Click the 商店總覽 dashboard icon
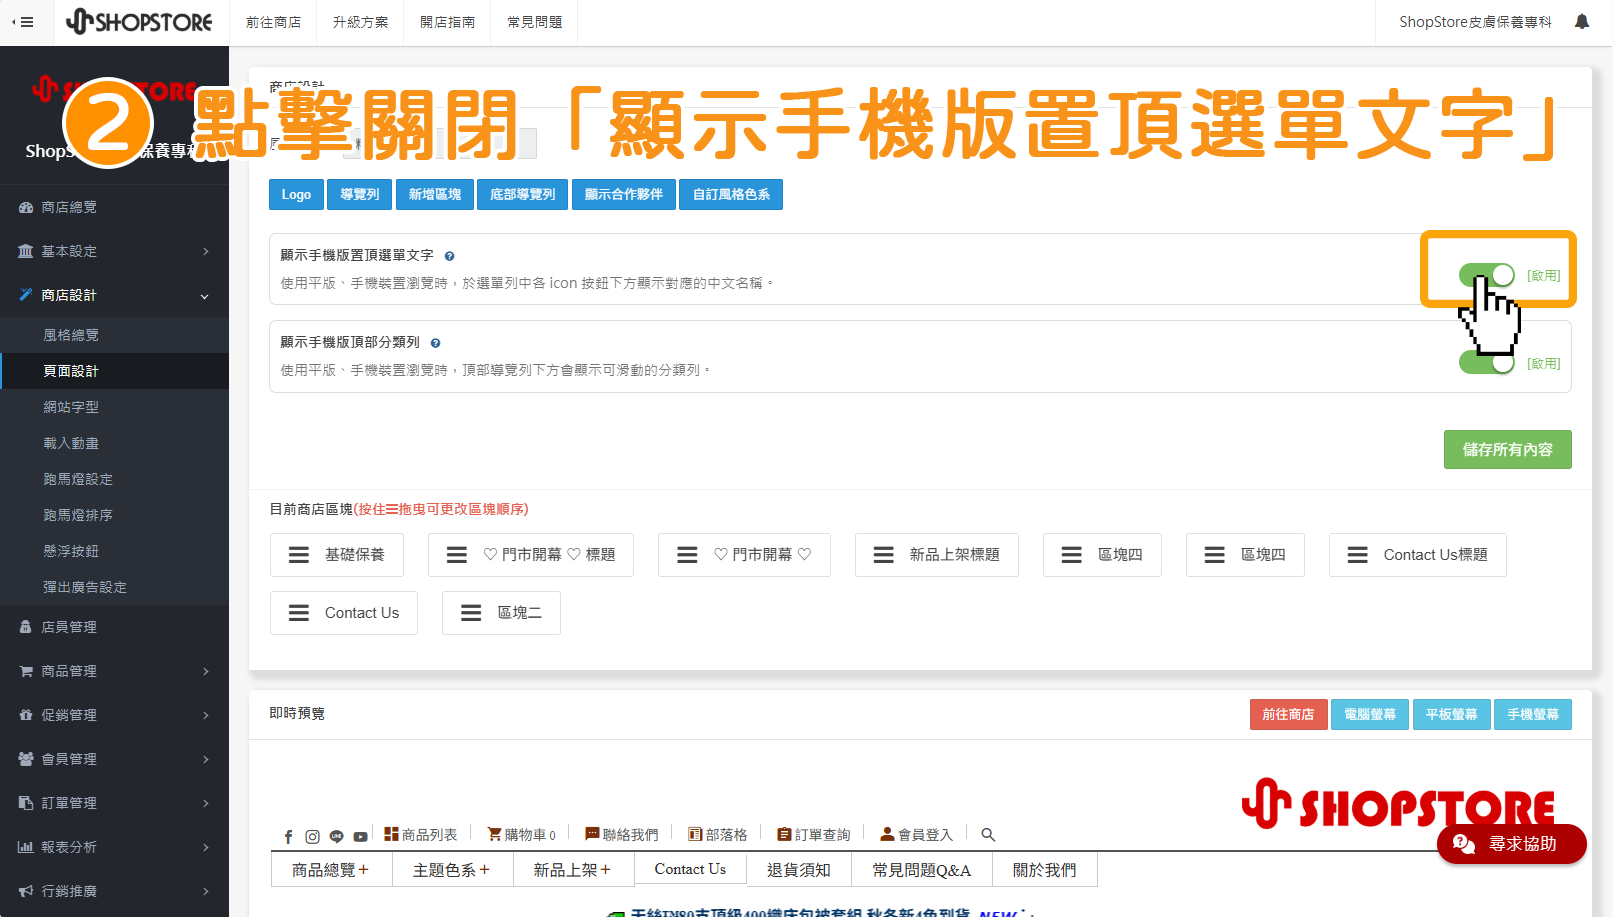 pyautogui.click(x=26, y=207)
